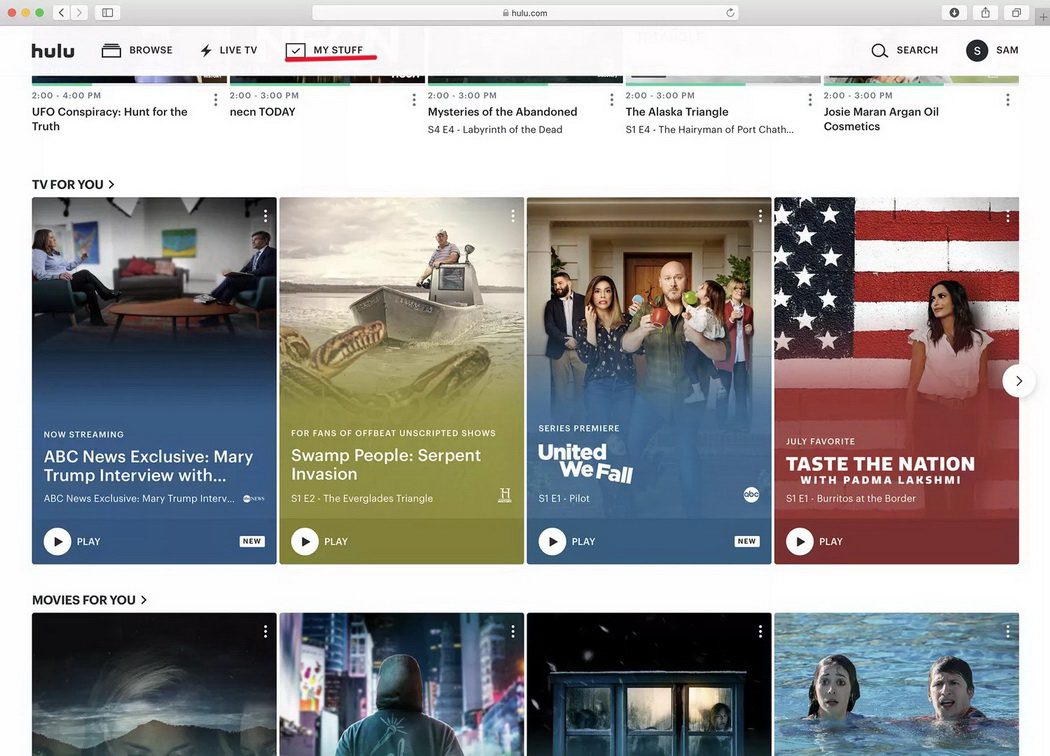1050x756 pixels.
Task: Play Swamp People: Serpent Invasion
Action: (x=304, y=541)
